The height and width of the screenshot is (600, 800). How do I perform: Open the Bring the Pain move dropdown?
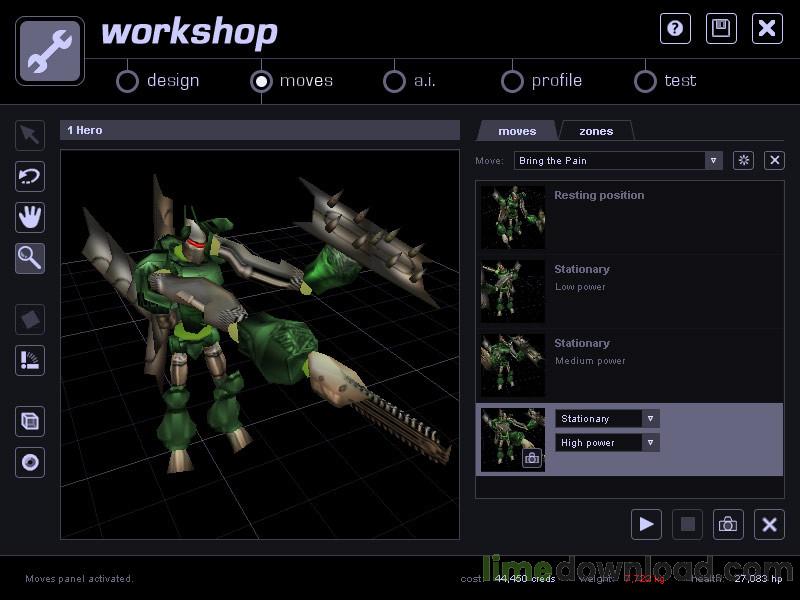click(x=713, y=160)
